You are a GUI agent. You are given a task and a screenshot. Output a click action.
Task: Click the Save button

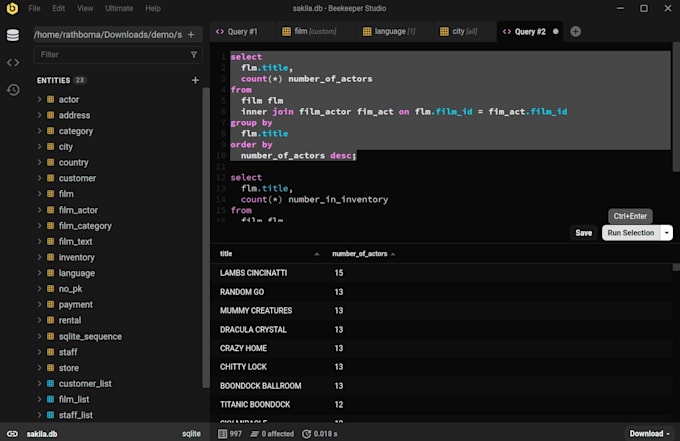pos(583,233)
